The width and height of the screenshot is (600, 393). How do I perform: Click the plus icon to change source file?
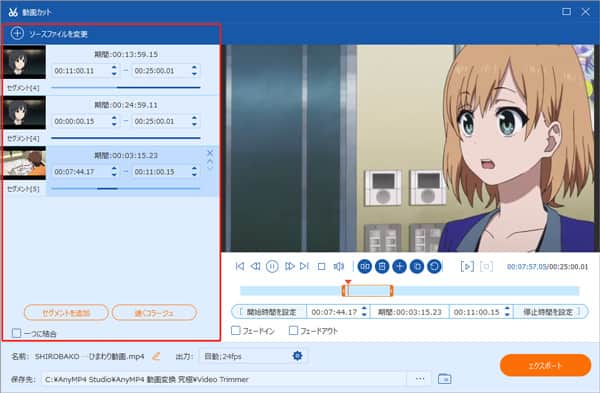coord(17,33)
